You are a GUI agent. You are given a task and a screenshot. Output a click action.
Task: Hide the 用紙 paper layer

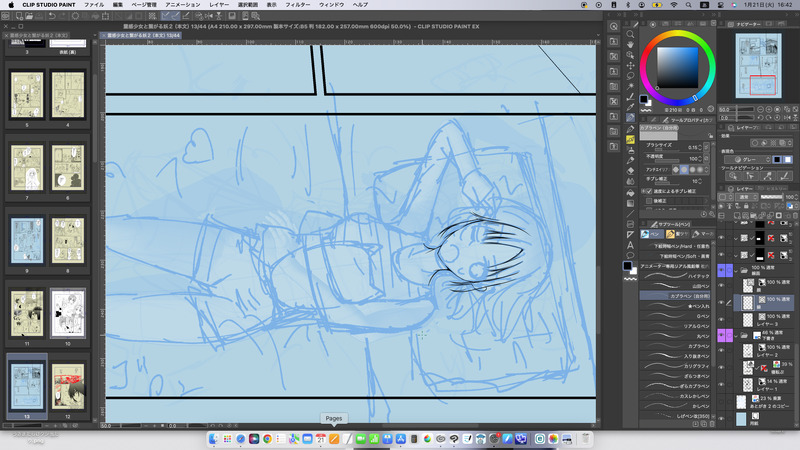721,418
